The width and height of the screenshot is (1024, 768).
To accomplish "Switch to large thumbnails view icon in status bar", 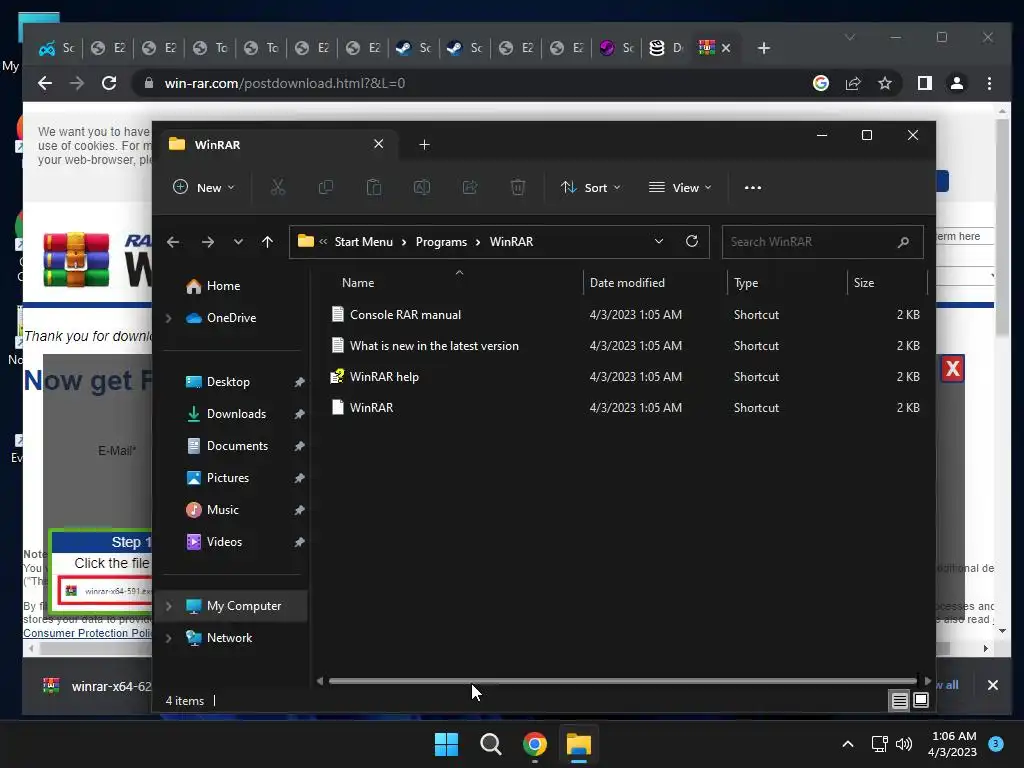I will click(x=921, y=701).
